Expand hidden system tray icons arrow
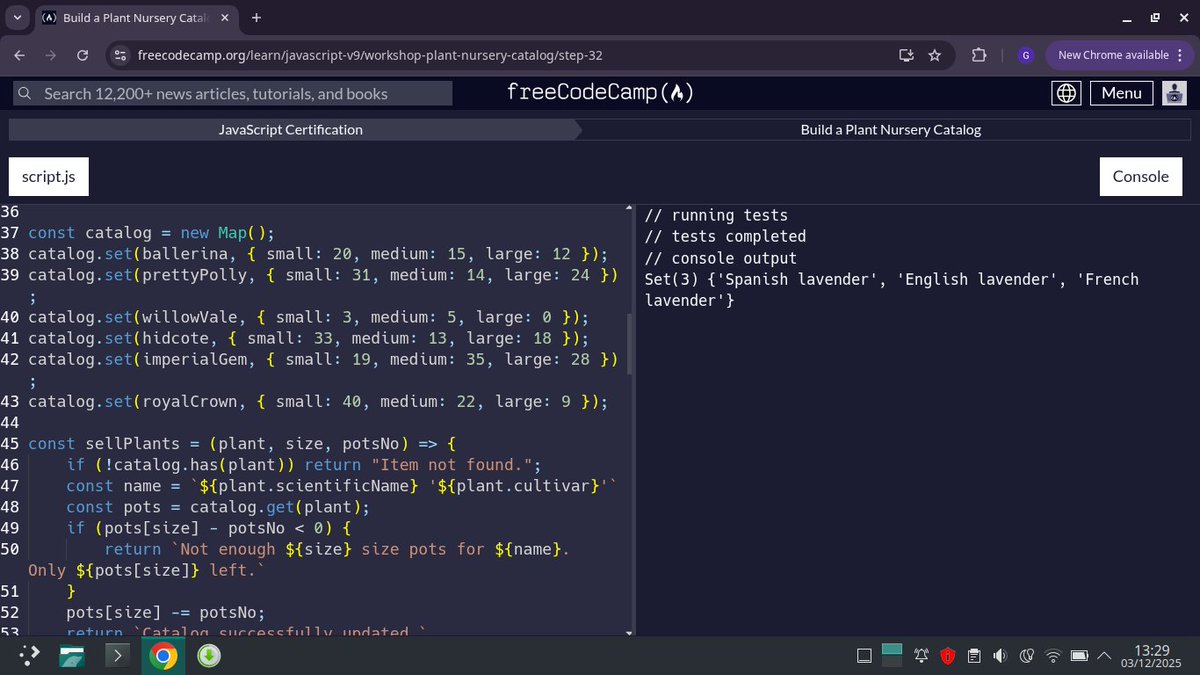 [1104, 656]
